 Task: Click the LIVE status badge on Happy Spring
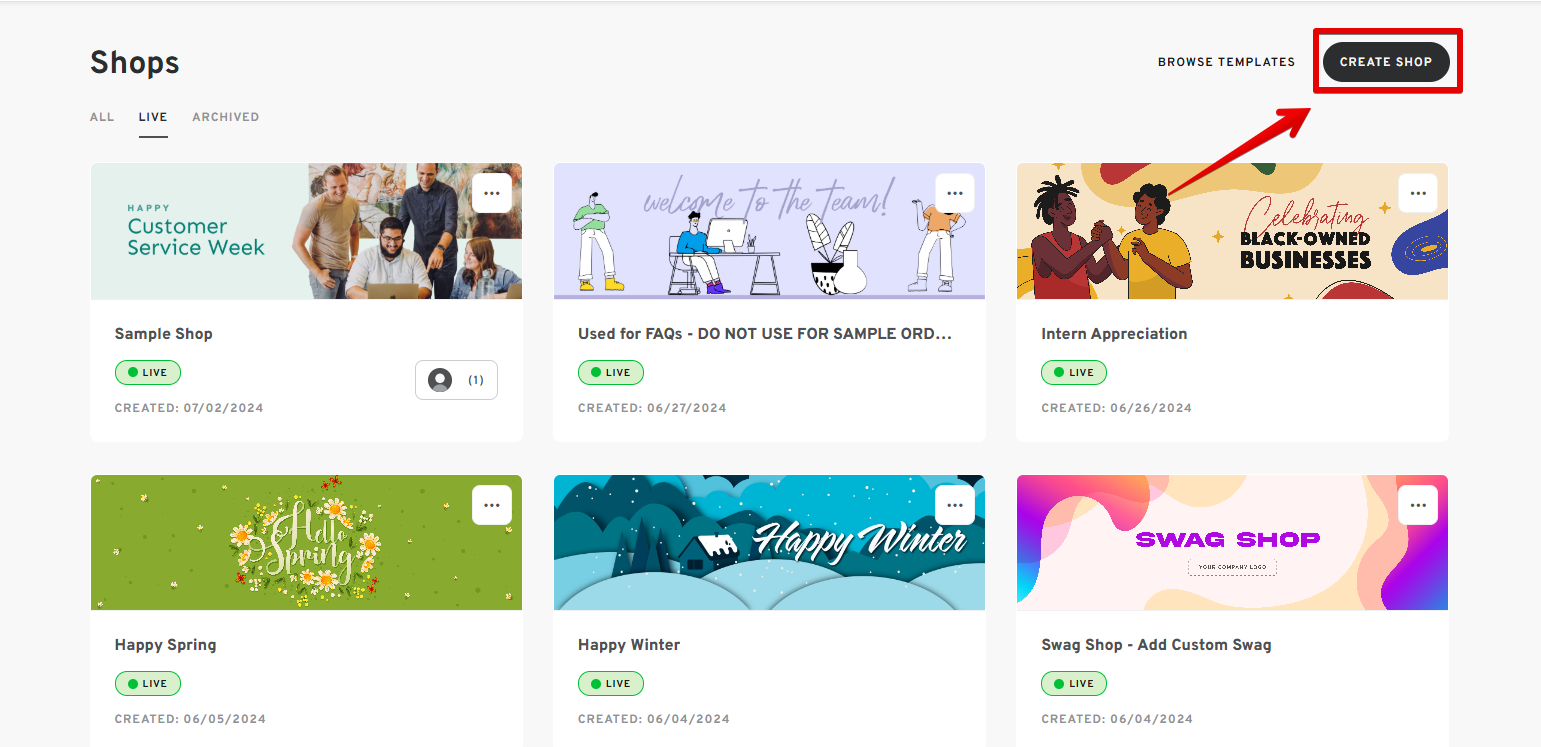tap(148, 684)
